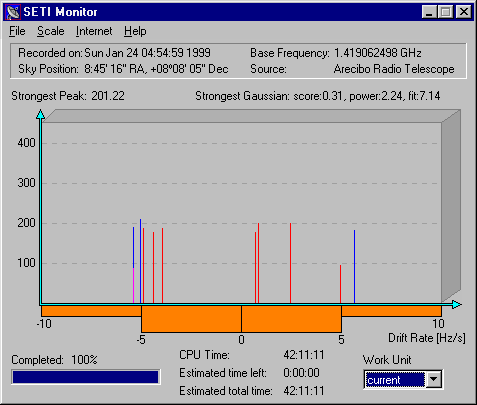The image size is (477, 405).
Task: Click the SETI Monitor title bar text
Action: click(x=60, y=12)
